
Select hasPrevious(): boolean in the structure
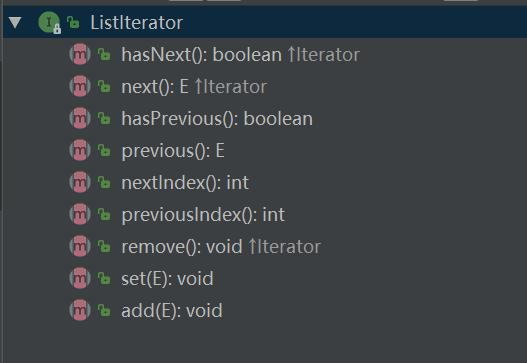[217, 119]
